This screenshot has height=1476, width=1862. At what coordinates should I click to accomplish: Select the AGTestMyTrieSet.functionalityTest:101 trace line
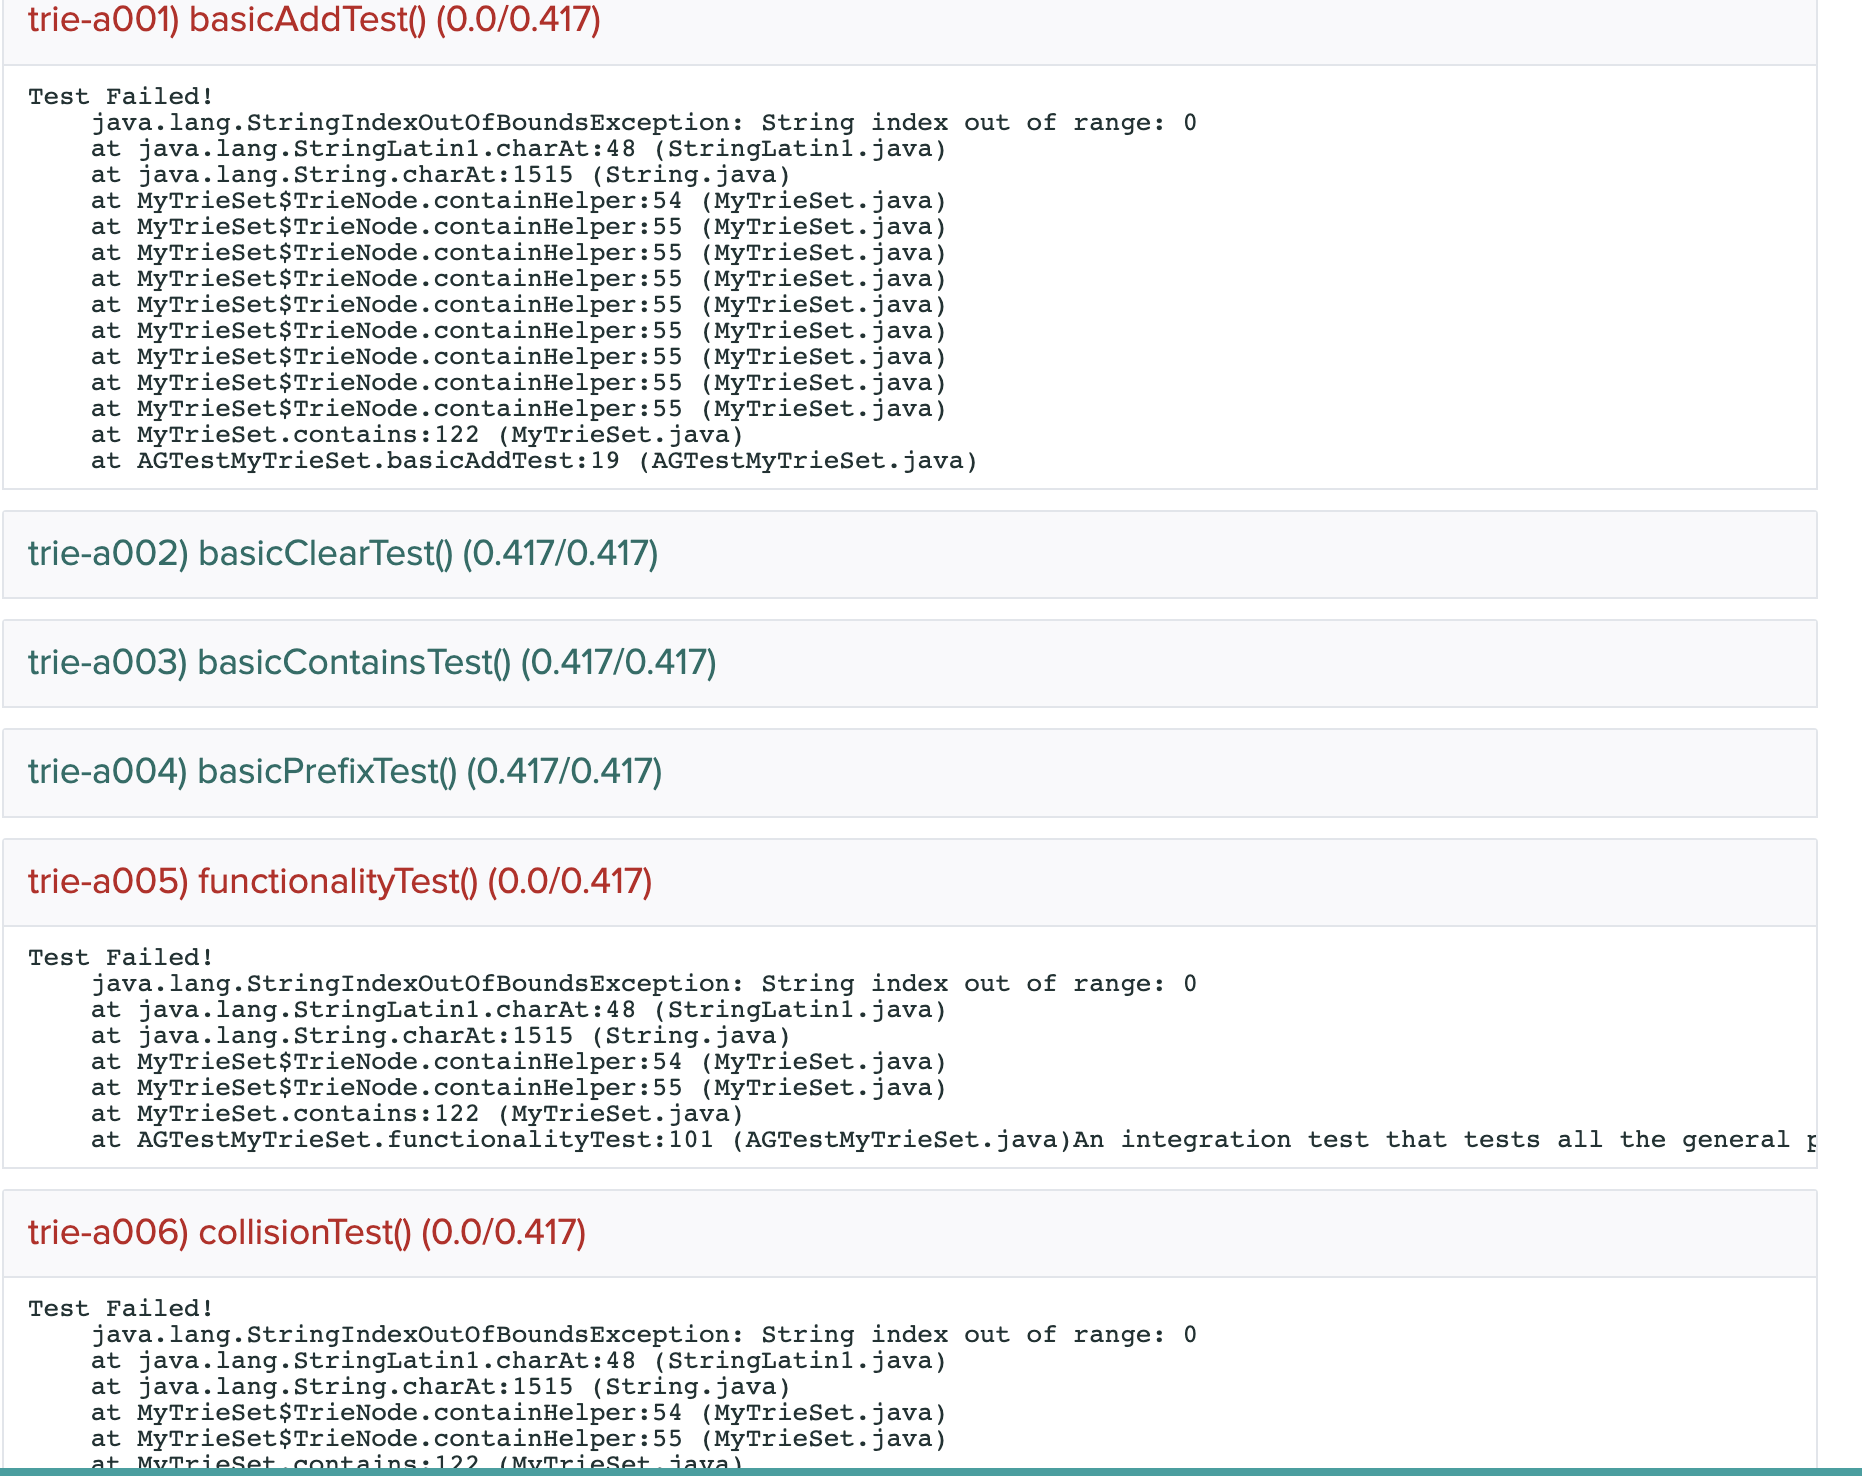(x=580, y=1139)
